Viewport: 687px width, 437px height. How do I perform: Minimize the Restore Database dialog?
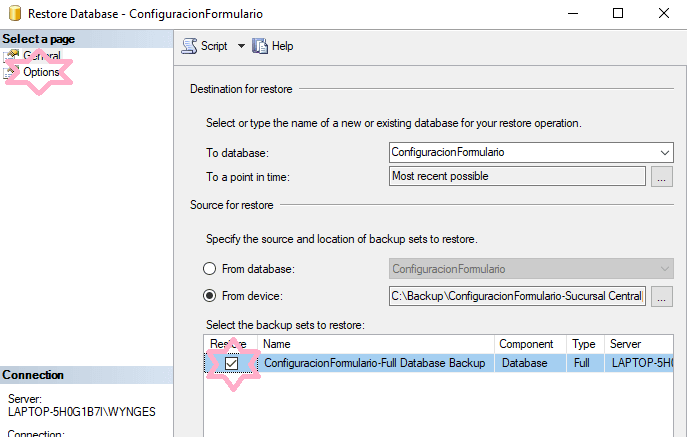(x=572, y=13)
